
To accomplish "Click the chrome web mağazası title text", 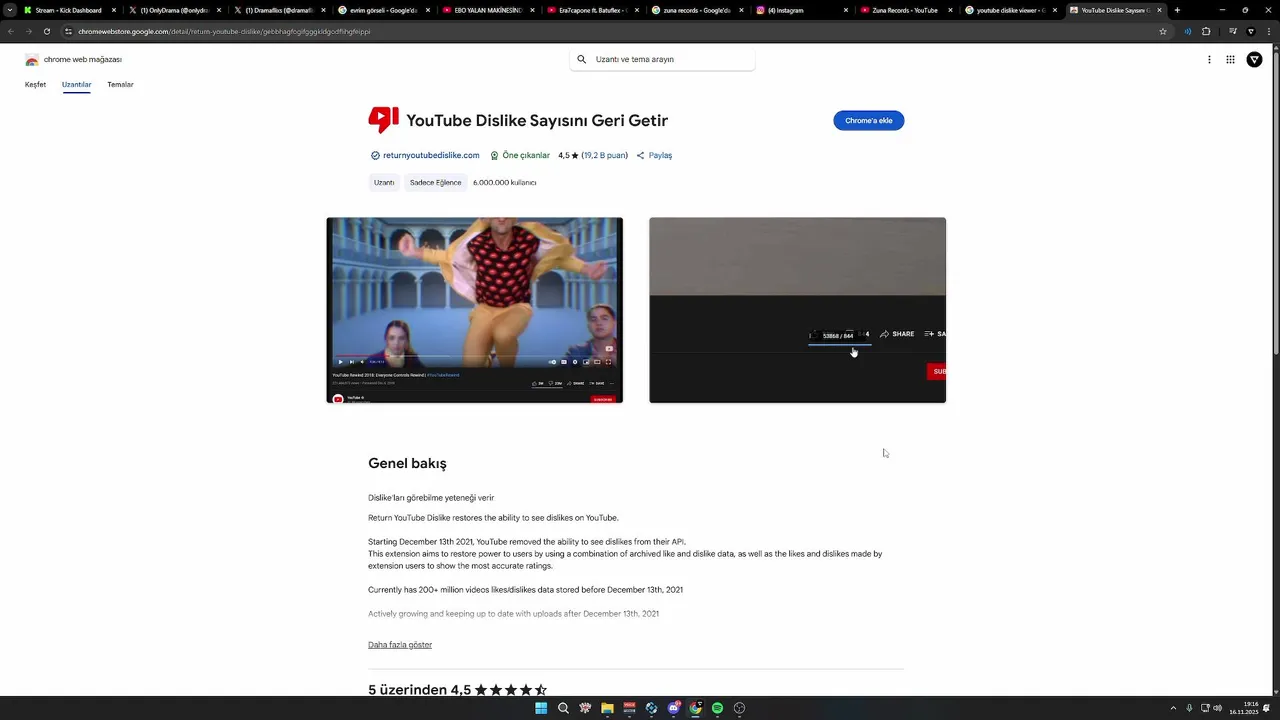I will pos(83,60).
